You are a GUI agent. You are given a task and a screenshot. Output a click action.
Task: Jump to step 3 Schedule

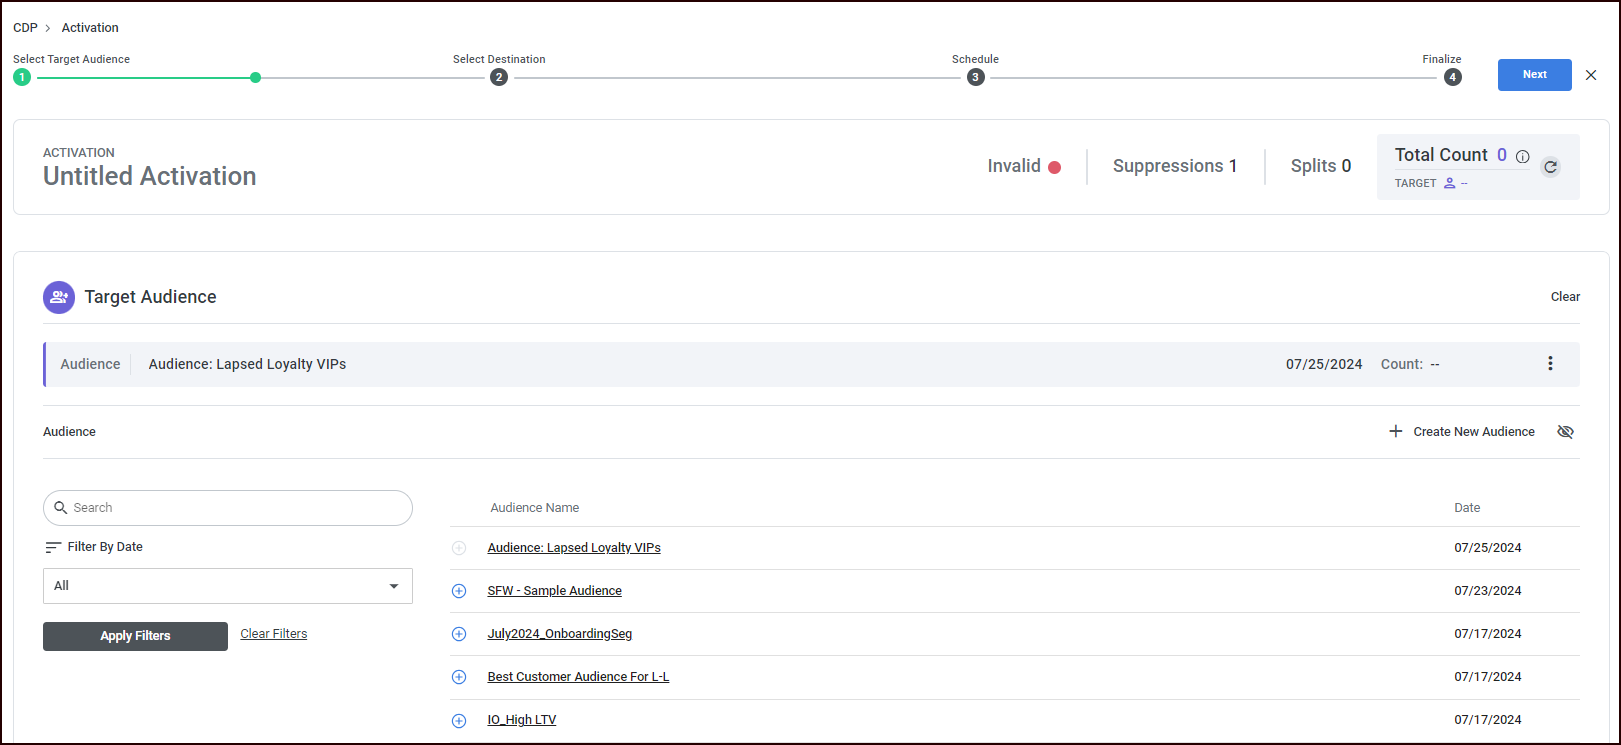click(975, 77)
